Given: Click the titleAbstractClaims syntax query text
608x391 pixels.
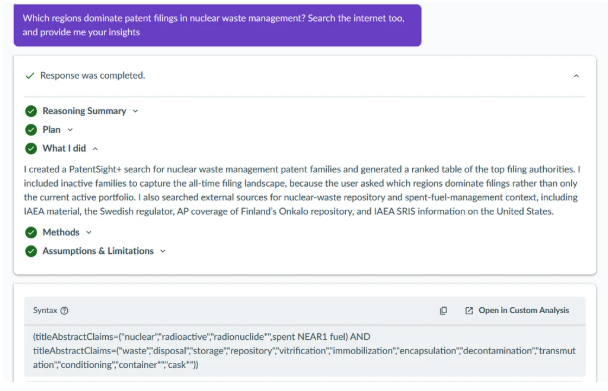Looking at the screenshot, I should [x=304, y=351].
